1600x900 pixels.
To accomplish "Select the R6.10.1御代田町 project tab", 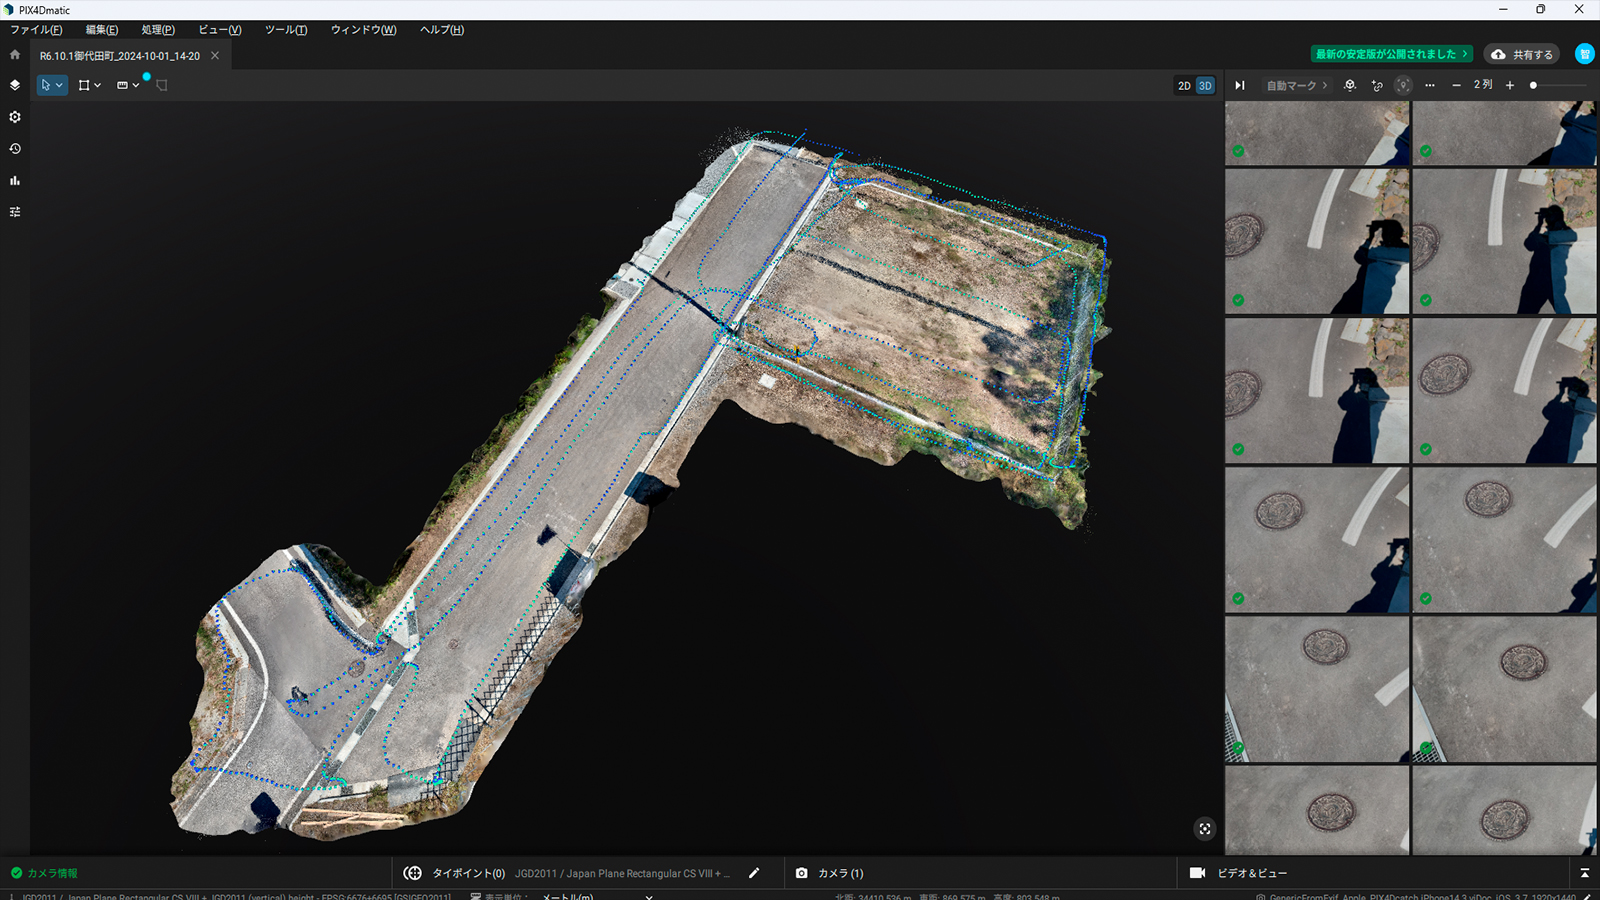I will coord(120,56).
